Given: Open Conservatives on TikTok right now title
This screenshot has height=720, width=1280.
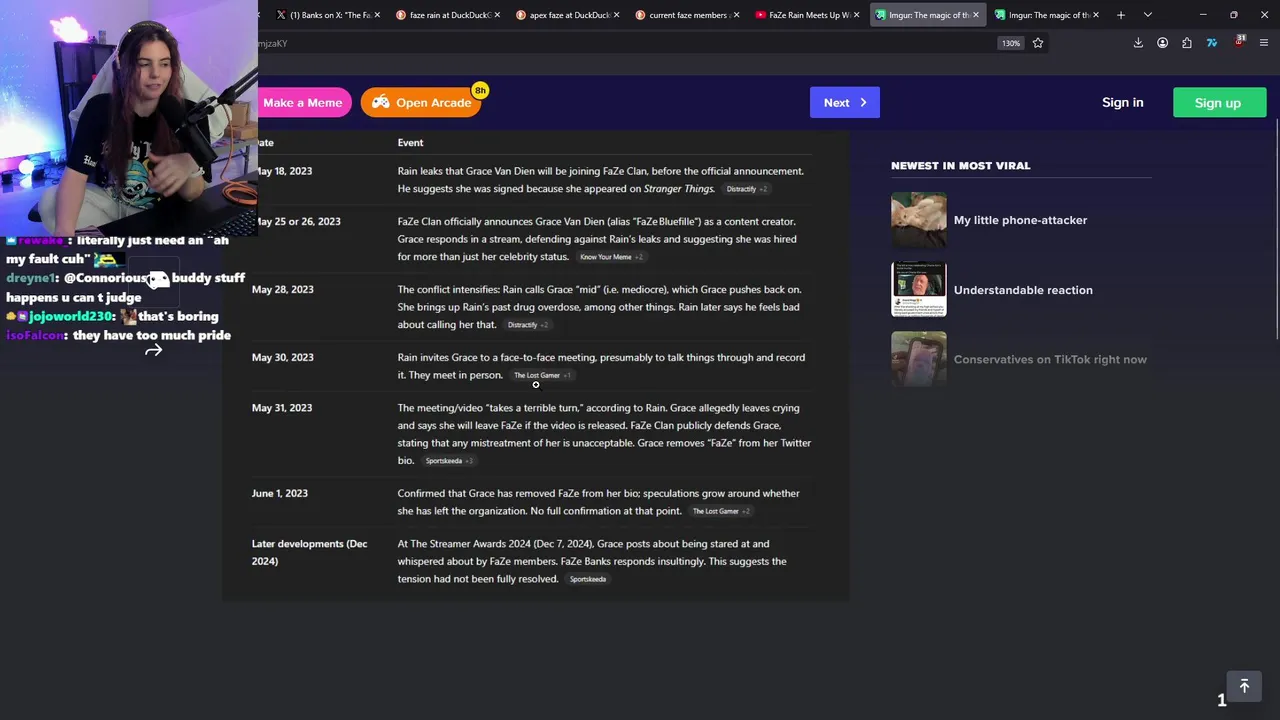Looking at the screenshot, I should (1050, 359).
